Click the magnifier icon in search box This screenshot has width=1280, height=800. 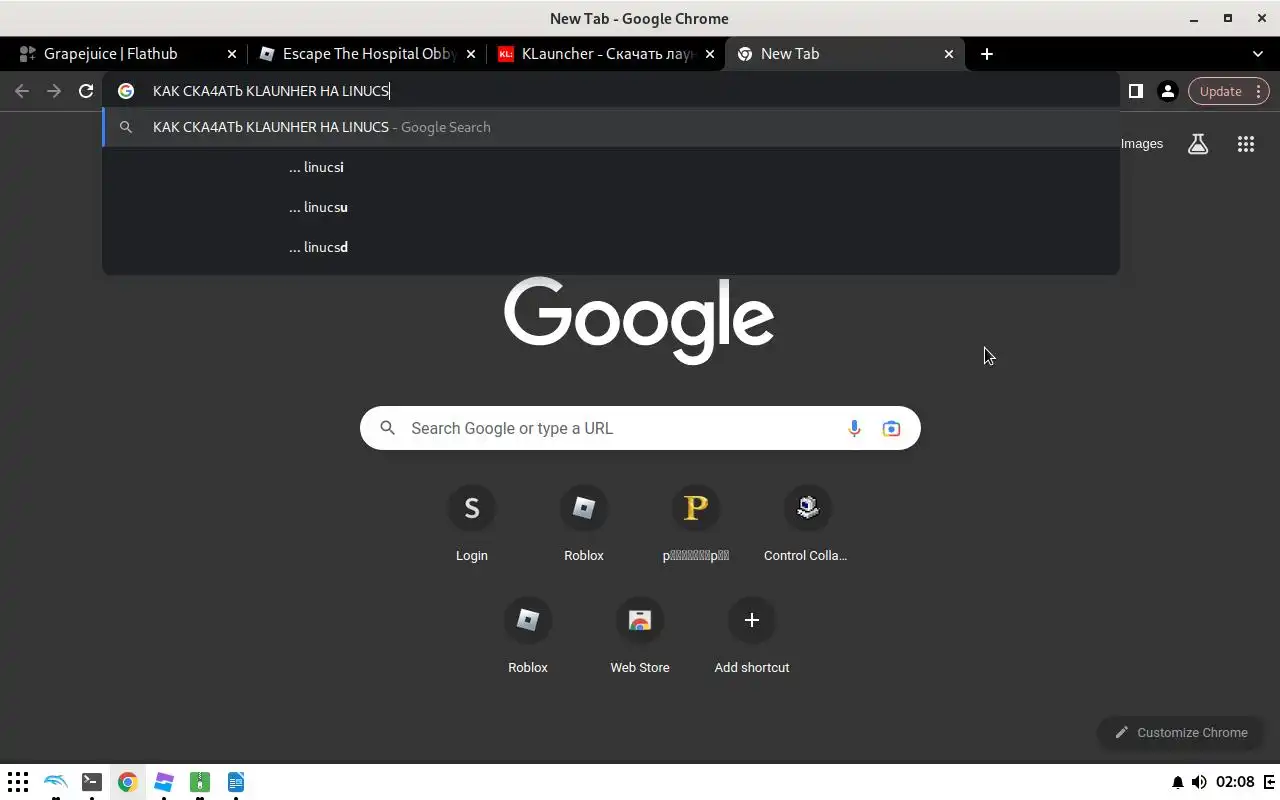[x=388, y=428]
